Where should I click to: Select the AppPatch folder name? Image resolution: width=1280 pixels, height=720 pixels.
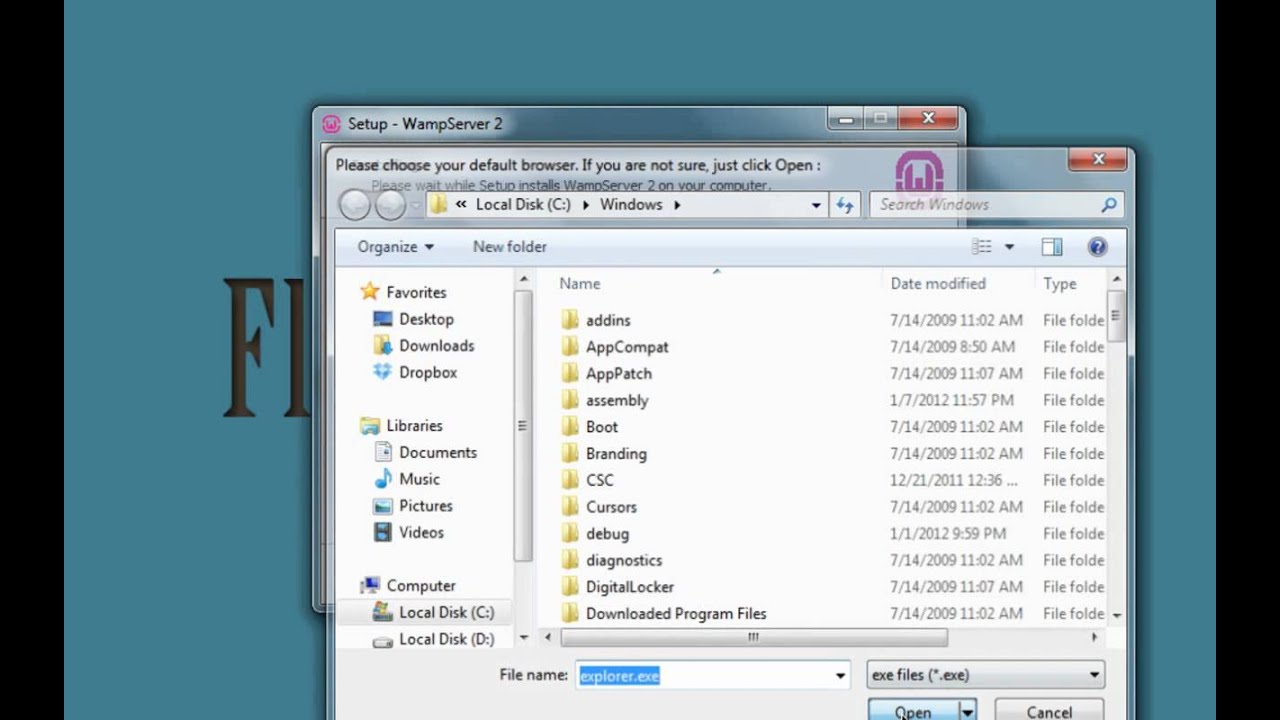tap(618, 373)
